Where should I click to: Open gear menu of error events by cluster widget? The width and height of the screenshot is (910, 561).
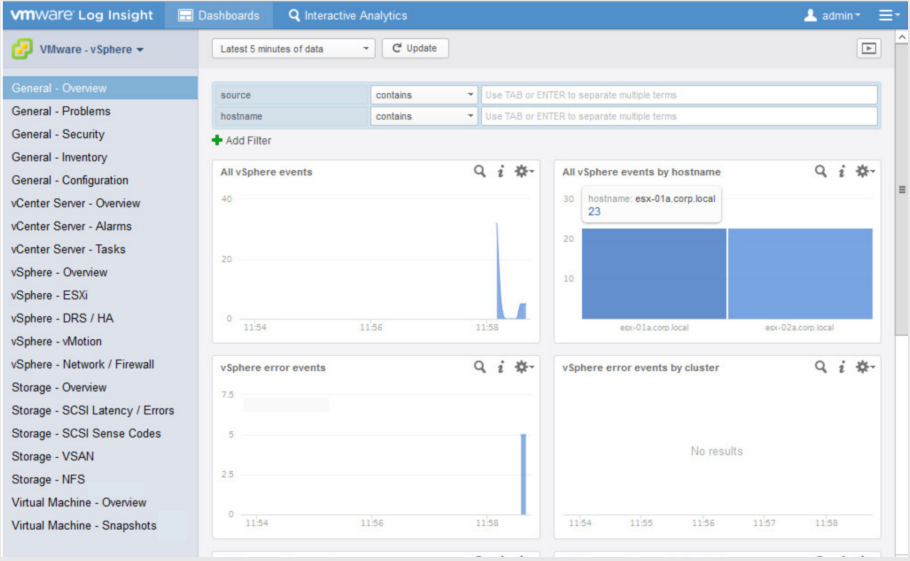(865, 367)
